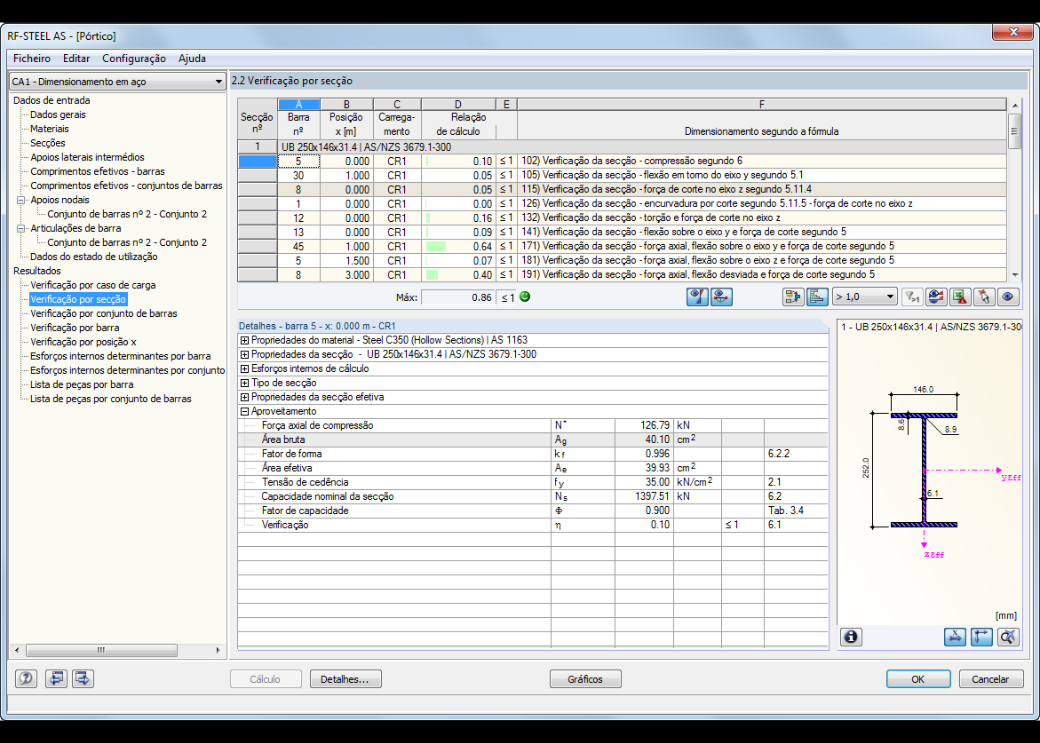
Task: Click the results table vertical scrollbar
Action: pos(1014,190)
